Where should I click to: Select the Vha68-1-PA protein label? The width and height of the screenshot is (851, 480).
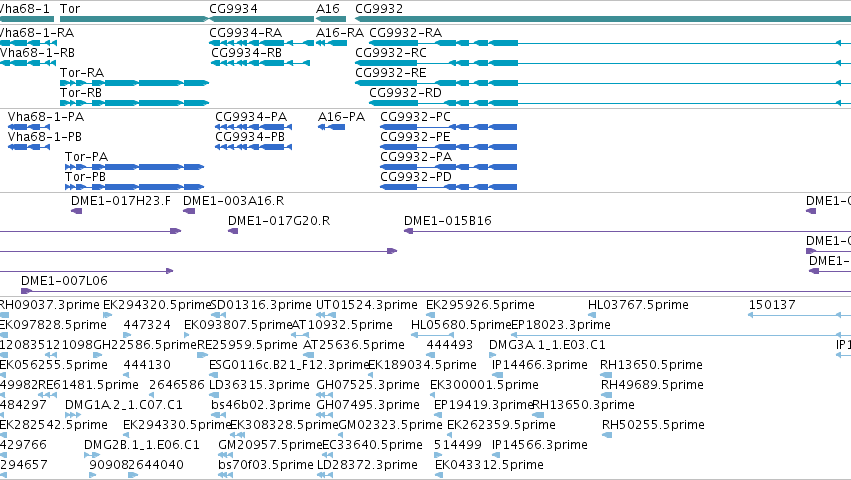46,117
